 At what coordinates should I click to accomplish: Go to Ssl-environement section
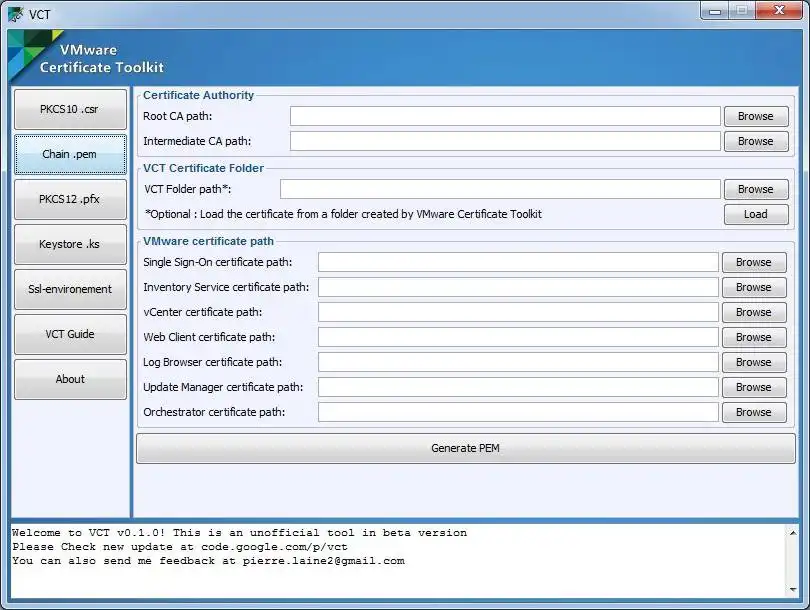click(70, 289)
